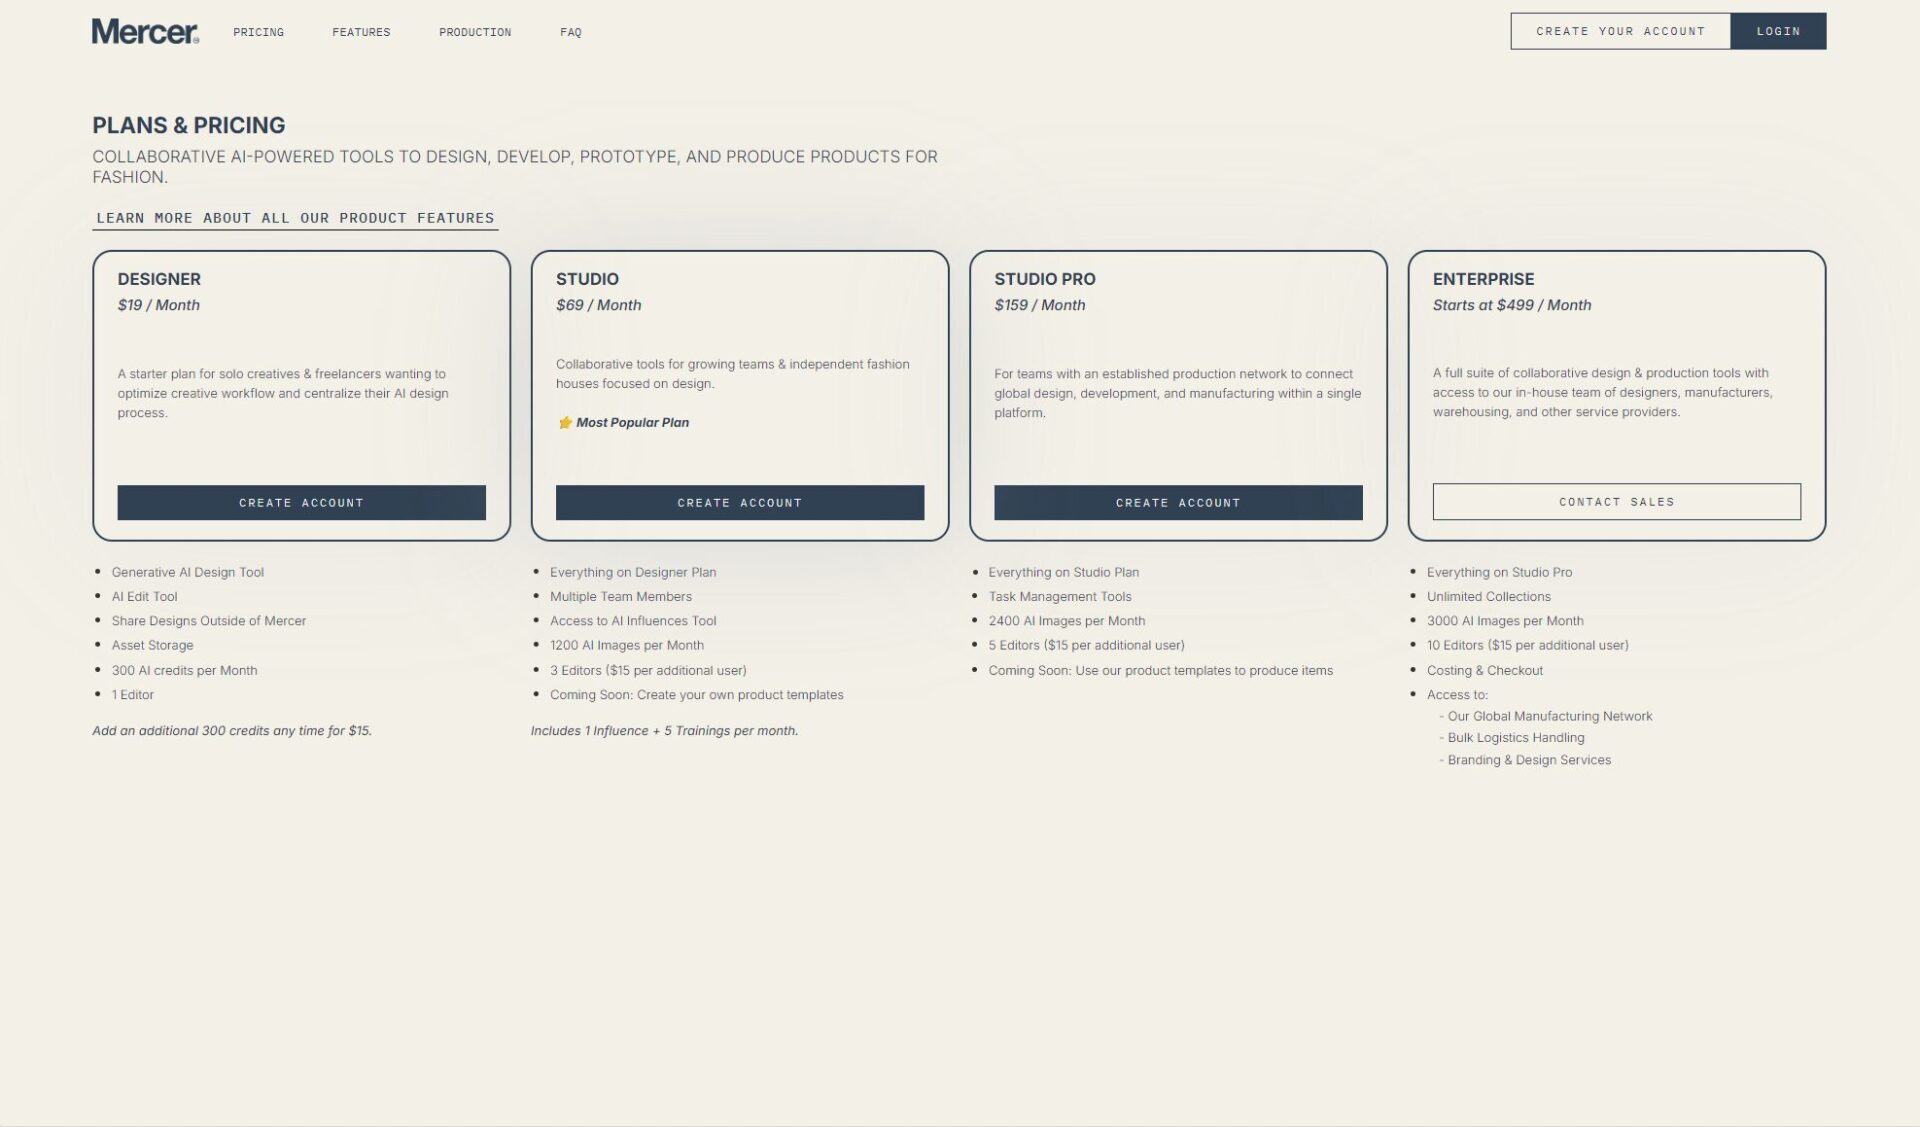This screenshot has width=1920, height=1127.
Task: Click the Plans & Pricing heading
Action: coord(189,125)
